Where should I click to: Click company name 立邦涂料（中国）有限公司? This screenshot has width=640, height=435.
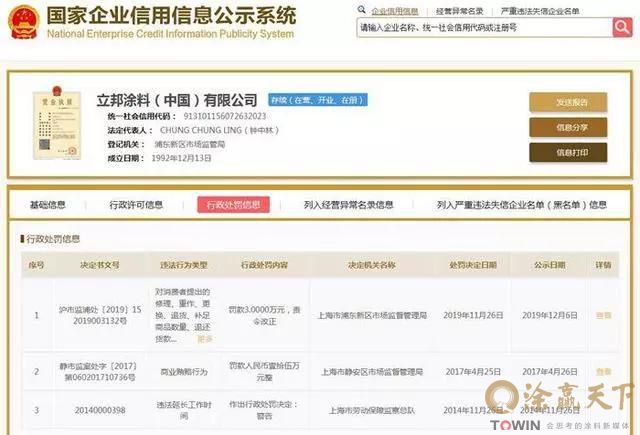[177, 100]
